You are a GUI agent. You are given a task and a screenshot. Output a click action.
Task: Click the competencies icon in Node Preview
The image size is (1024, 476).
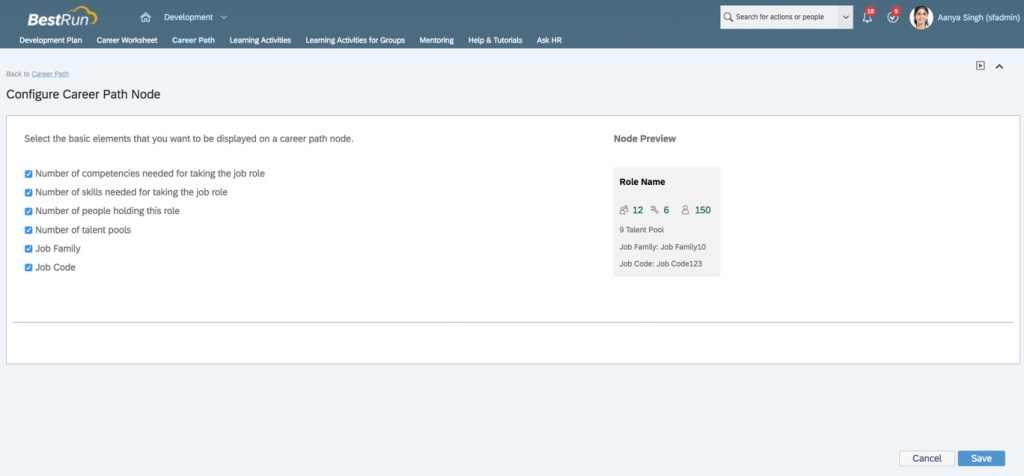[624, 210]
